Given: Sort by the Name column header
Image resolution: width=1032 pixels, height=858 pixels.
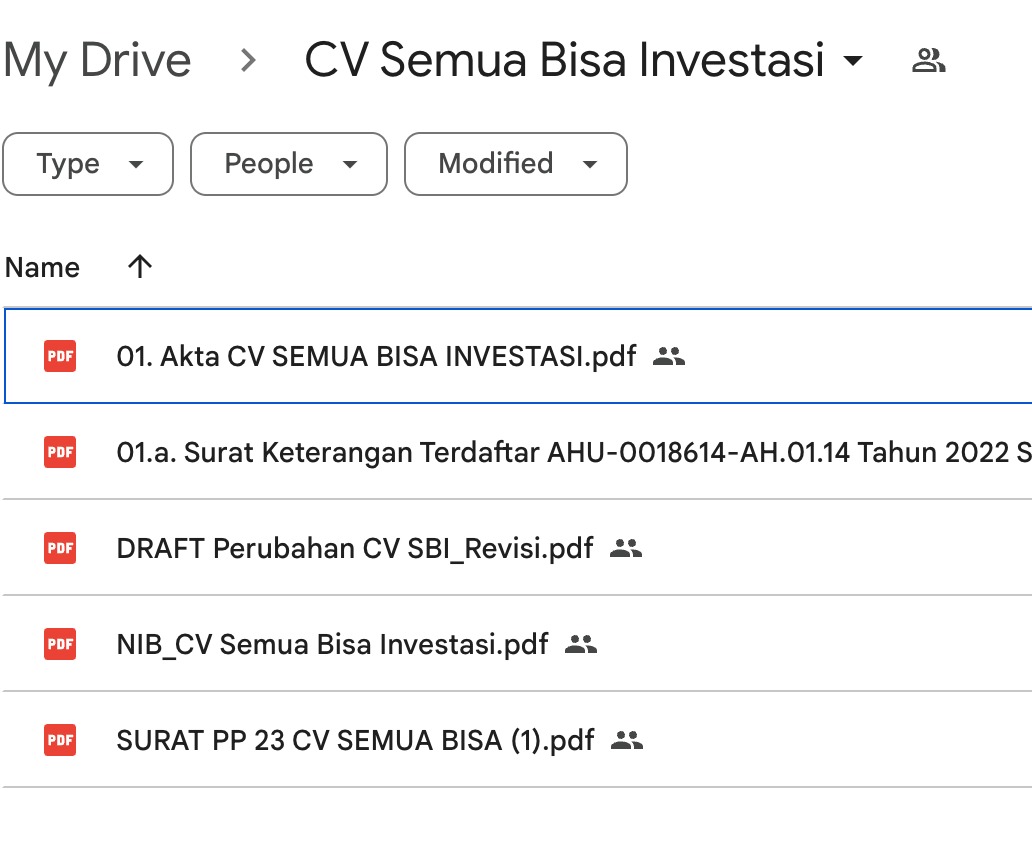Looking at the screenshot, I should tap(42, 267).
